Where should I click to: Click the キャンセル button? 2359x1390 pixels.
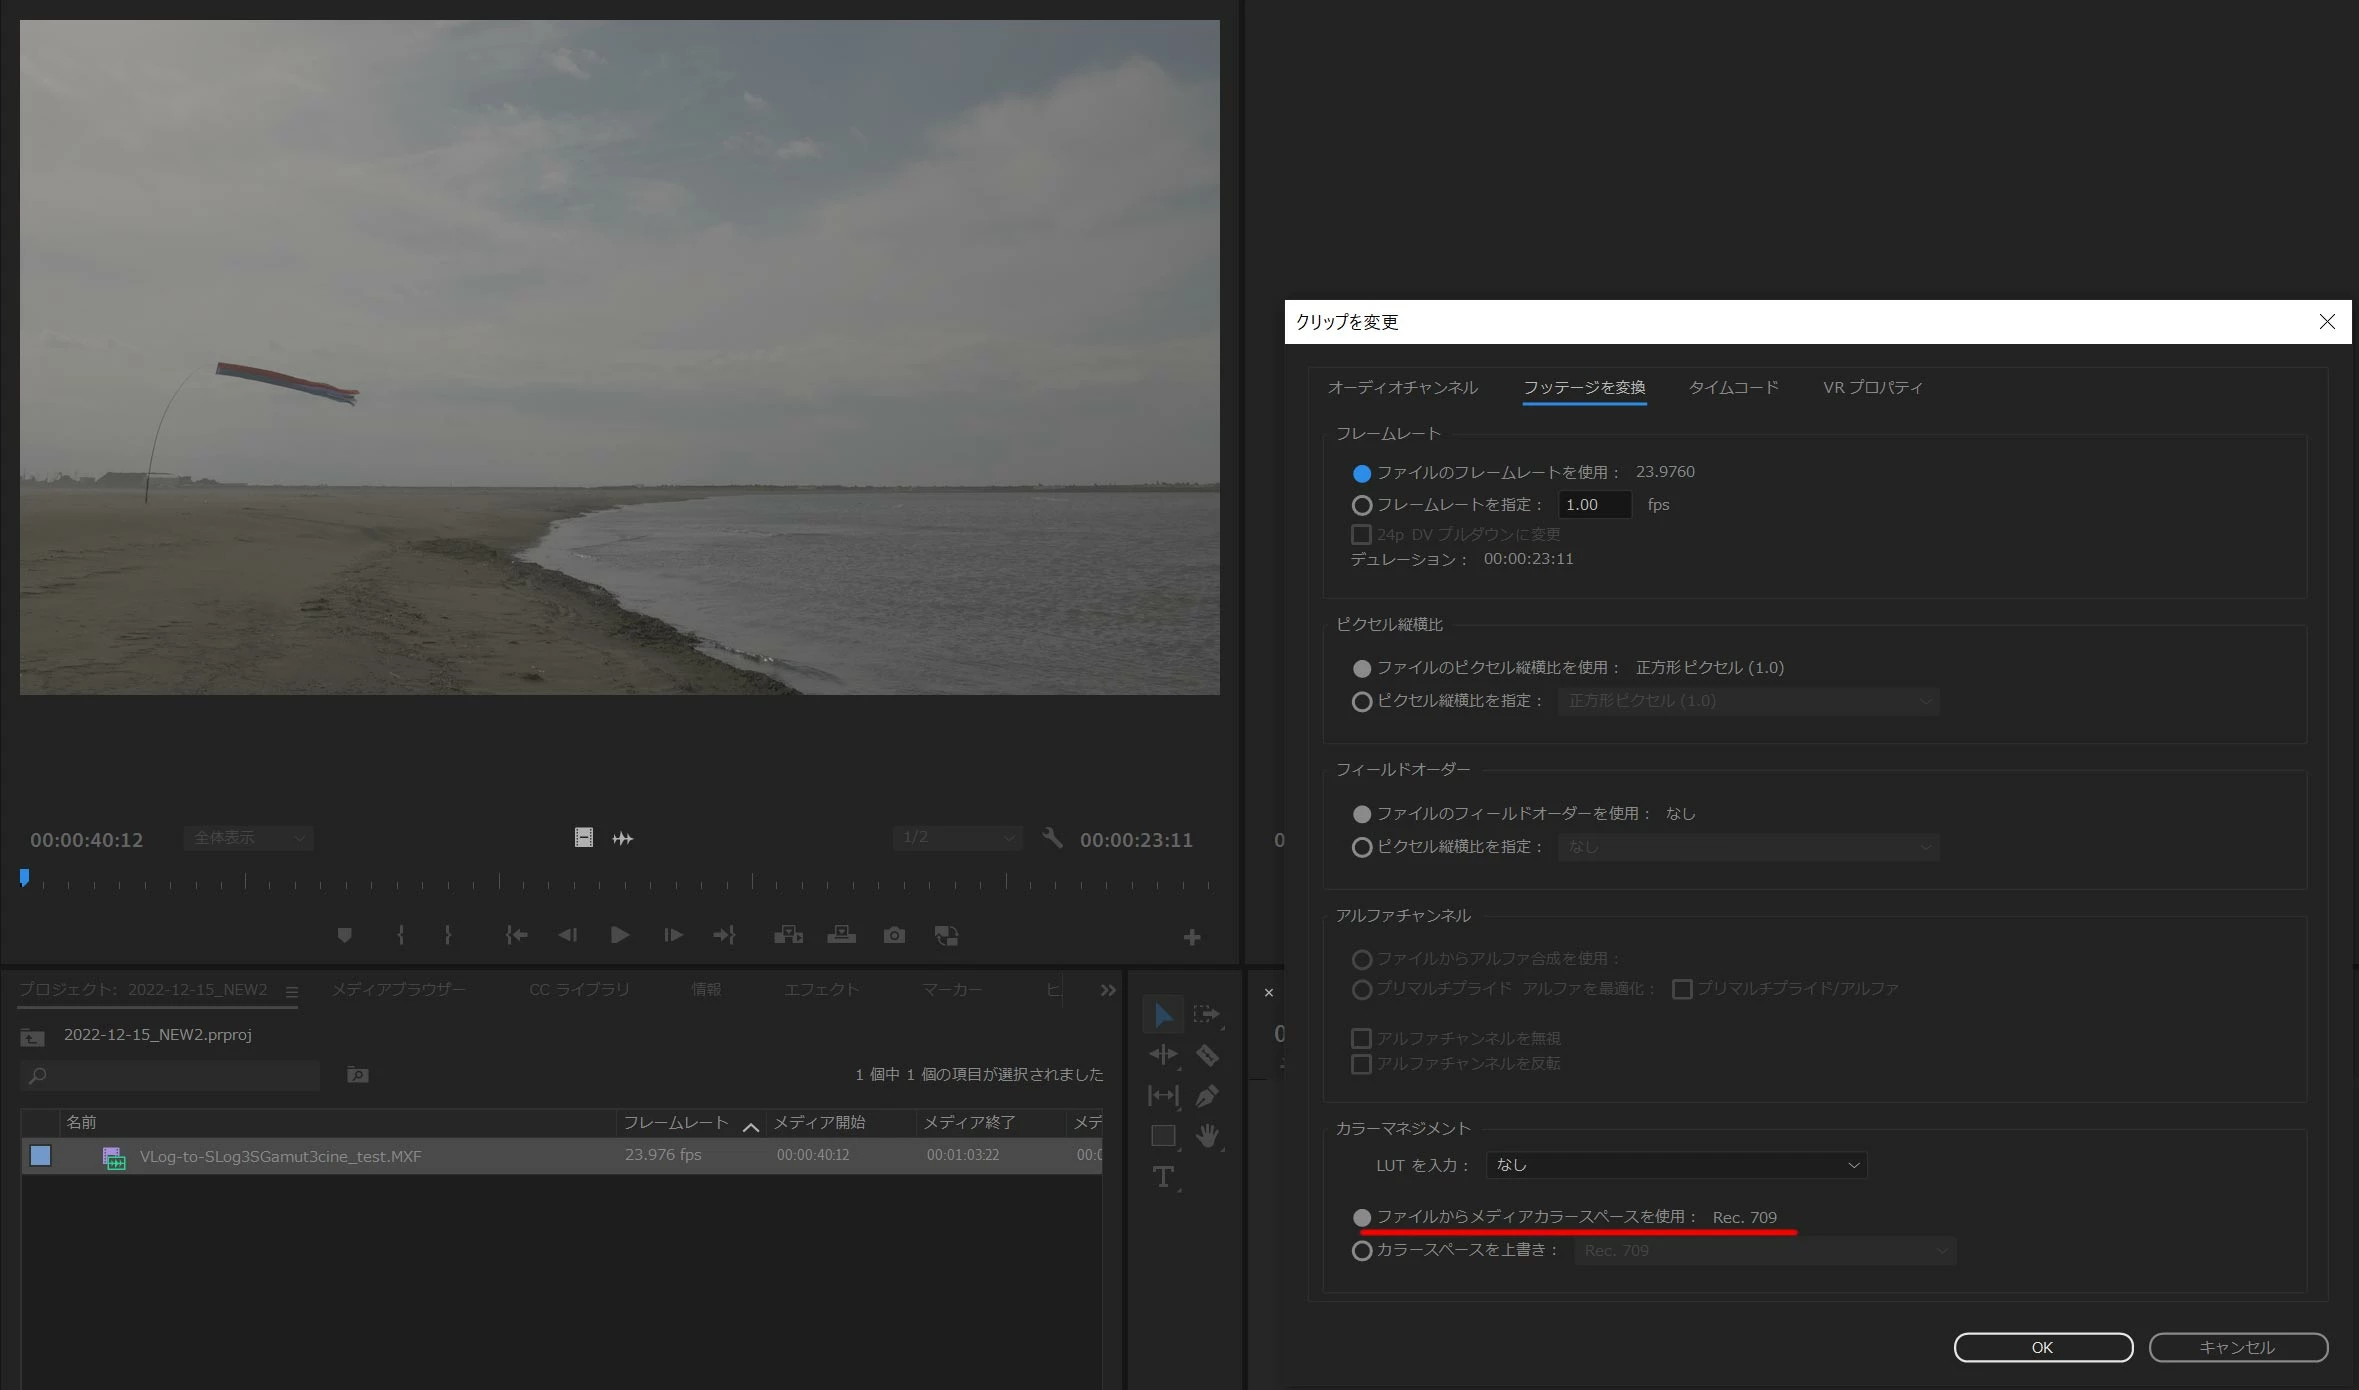(x=2238, y=1347)
